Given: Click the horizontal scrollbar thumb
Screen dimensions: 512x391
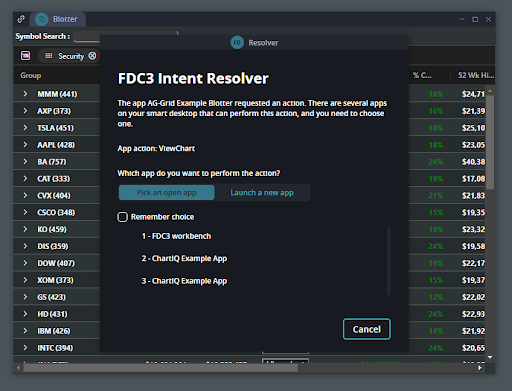Looking at the screenshot, I should tap(160, 368).
